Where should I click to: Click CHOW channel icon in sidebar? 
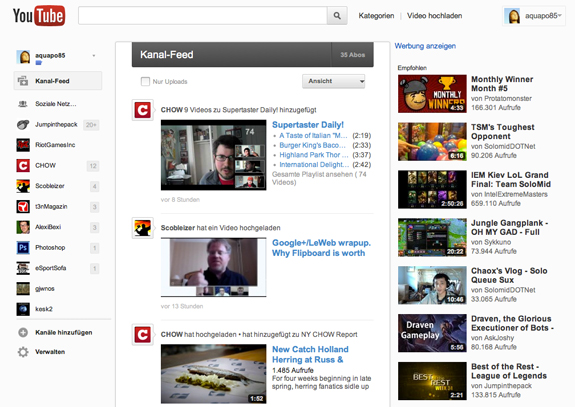[23, 166]
